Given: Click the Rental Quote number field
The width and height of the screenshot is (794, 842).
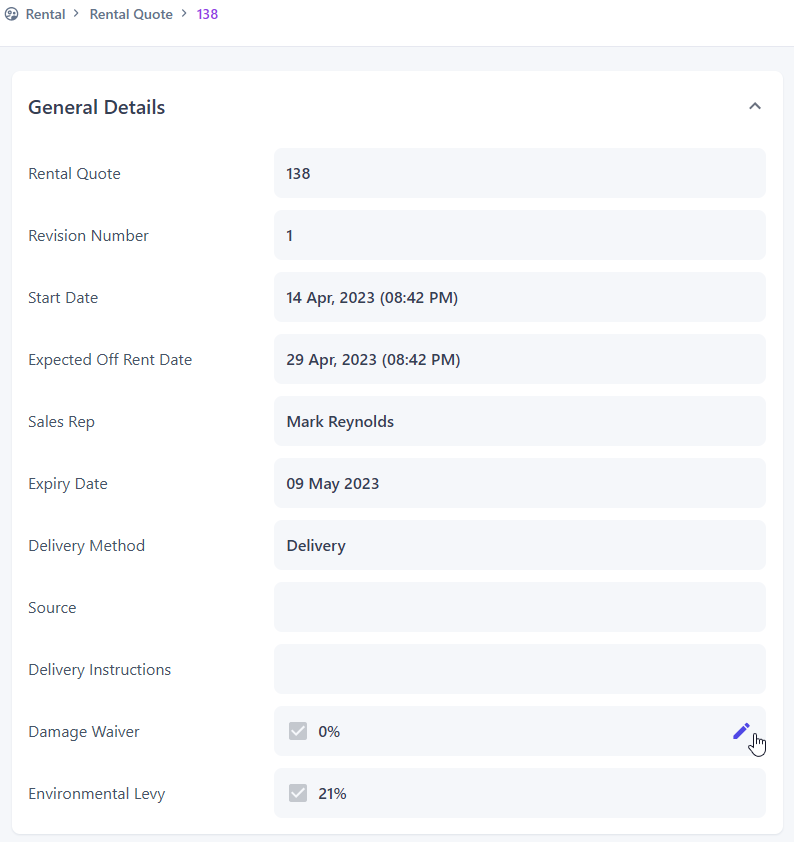Looking at the screenshot, I should [519, 173].
